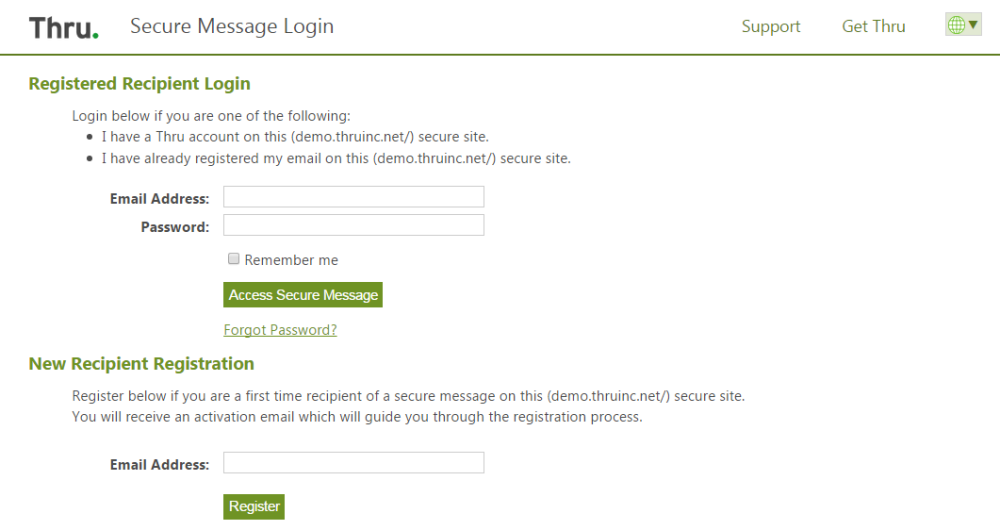This screenshot has width=1000, height=530.
Task: Click the Password: field label
Action: click(x=175, y=227)
